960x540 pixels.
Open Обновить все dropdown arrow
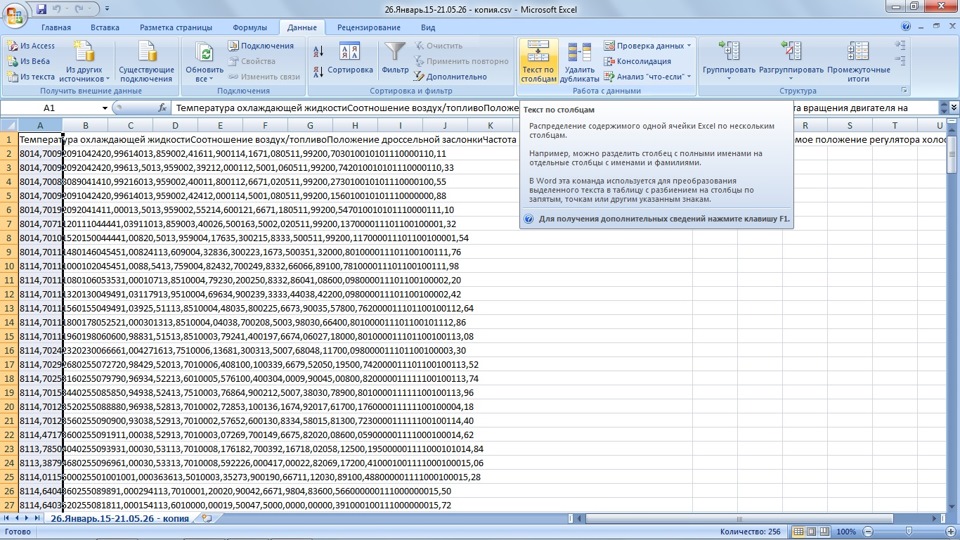pos(211,79)
